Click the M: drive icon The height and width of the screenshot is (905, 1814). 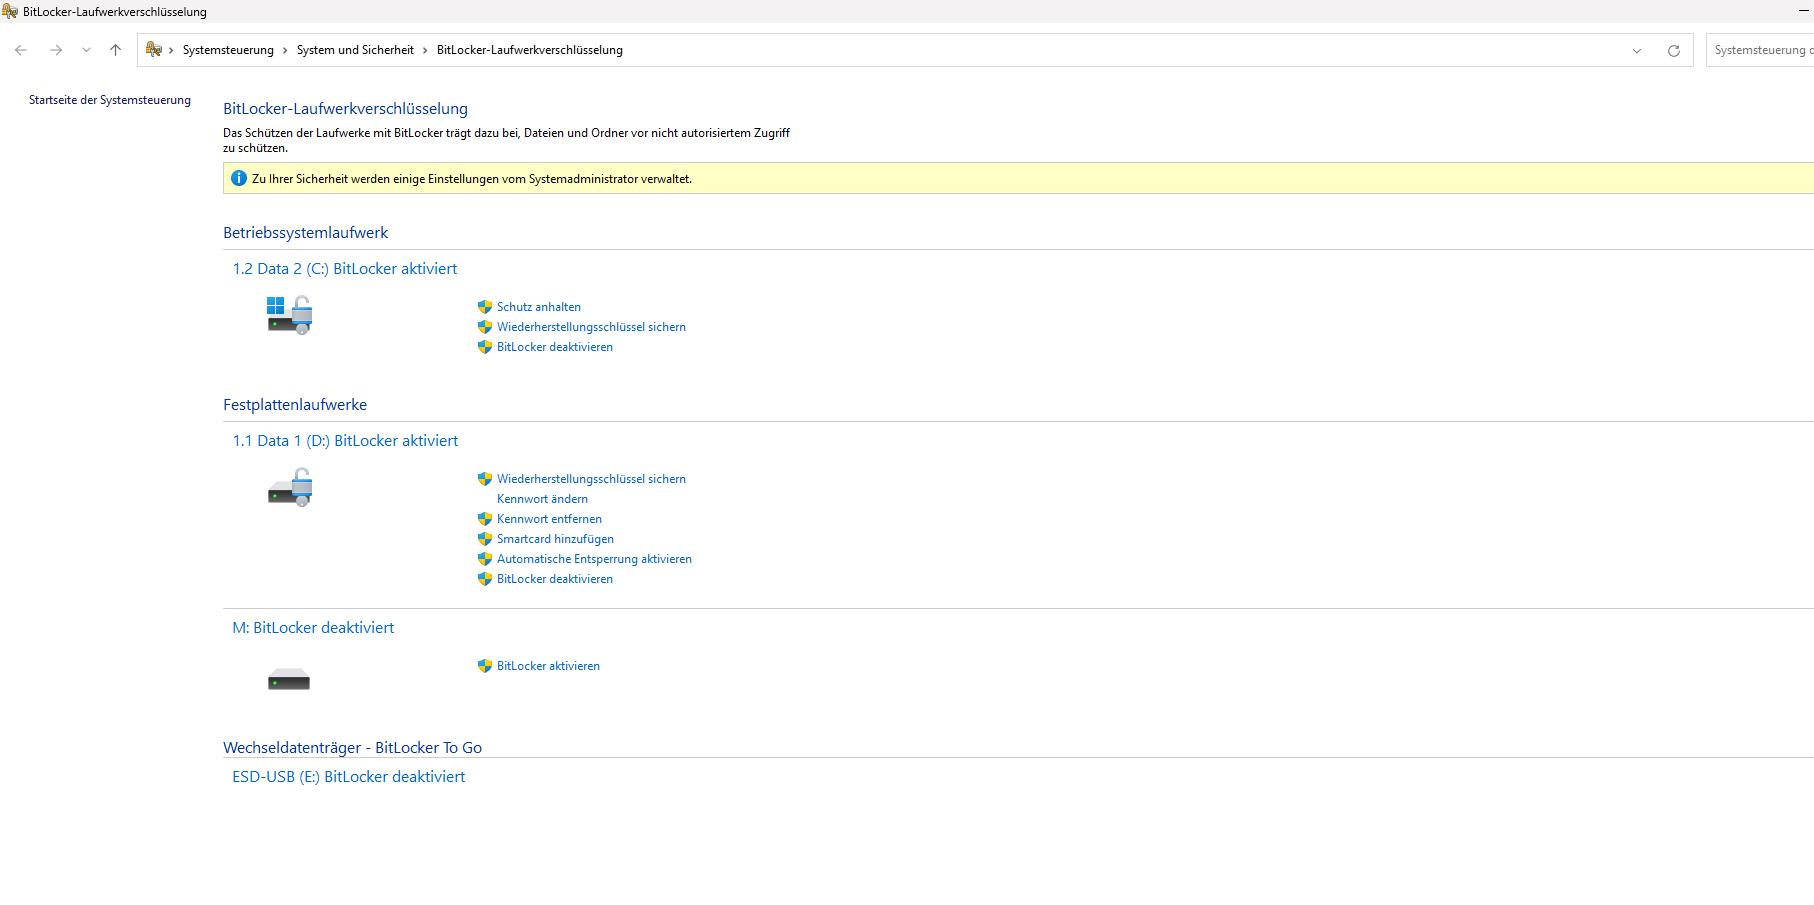[x=289, y=680]
